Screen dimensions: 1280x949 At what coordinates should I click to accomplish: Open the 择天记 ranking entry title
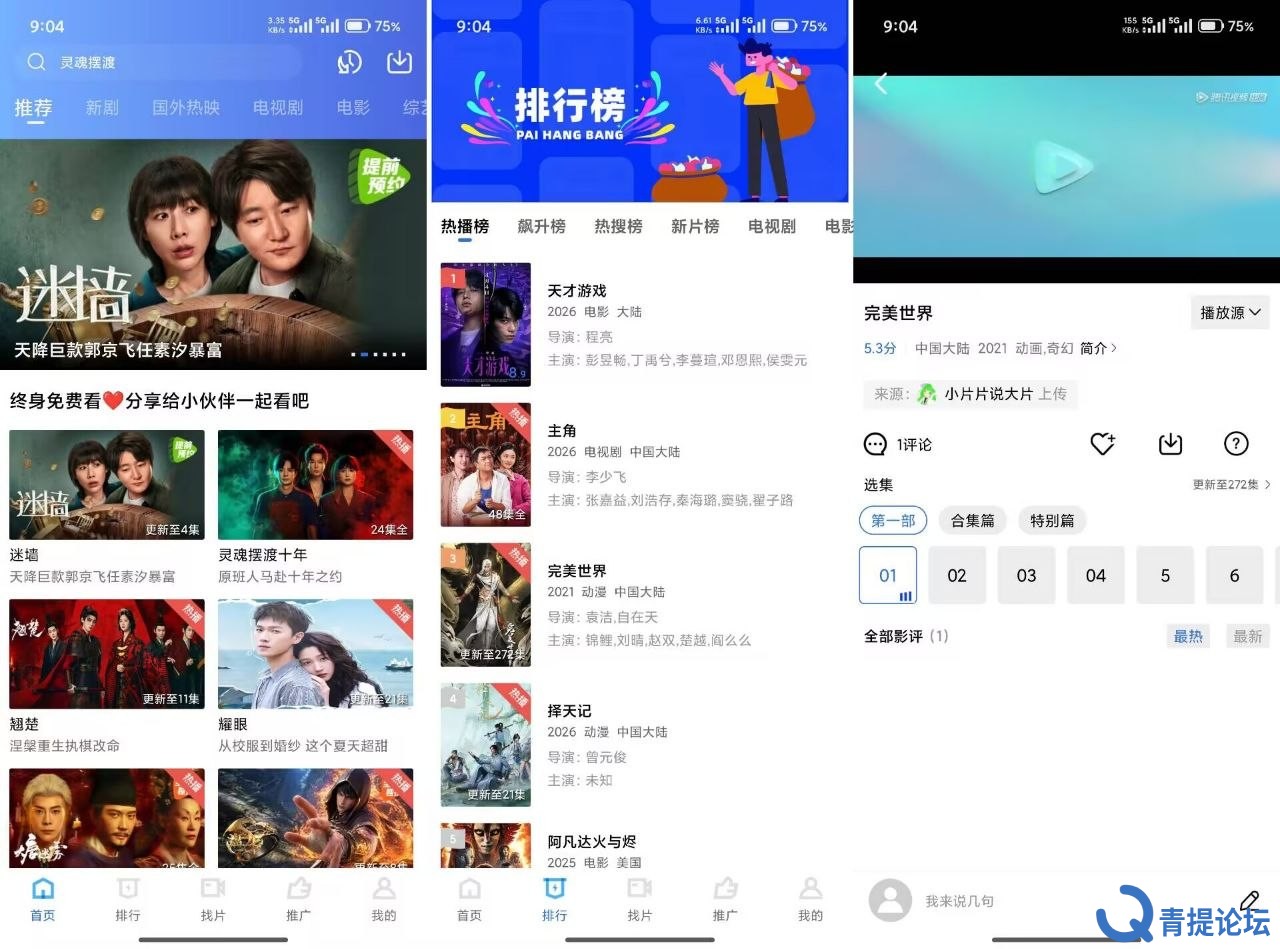(569, 711)
